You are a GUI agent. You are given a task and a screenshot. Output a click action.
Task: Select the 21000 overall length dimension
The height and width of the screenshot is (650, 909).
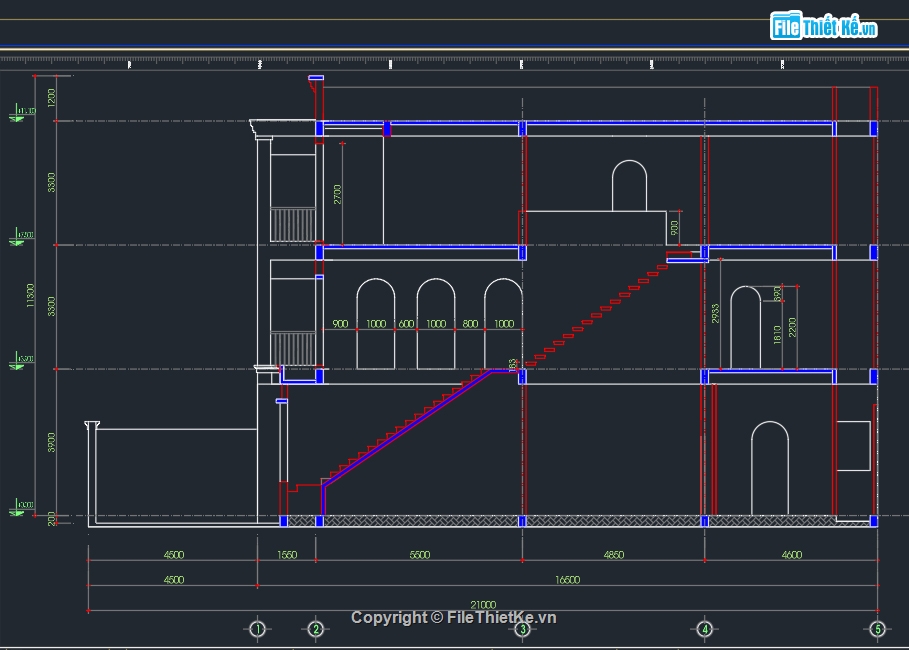click(x=483, y=604)
